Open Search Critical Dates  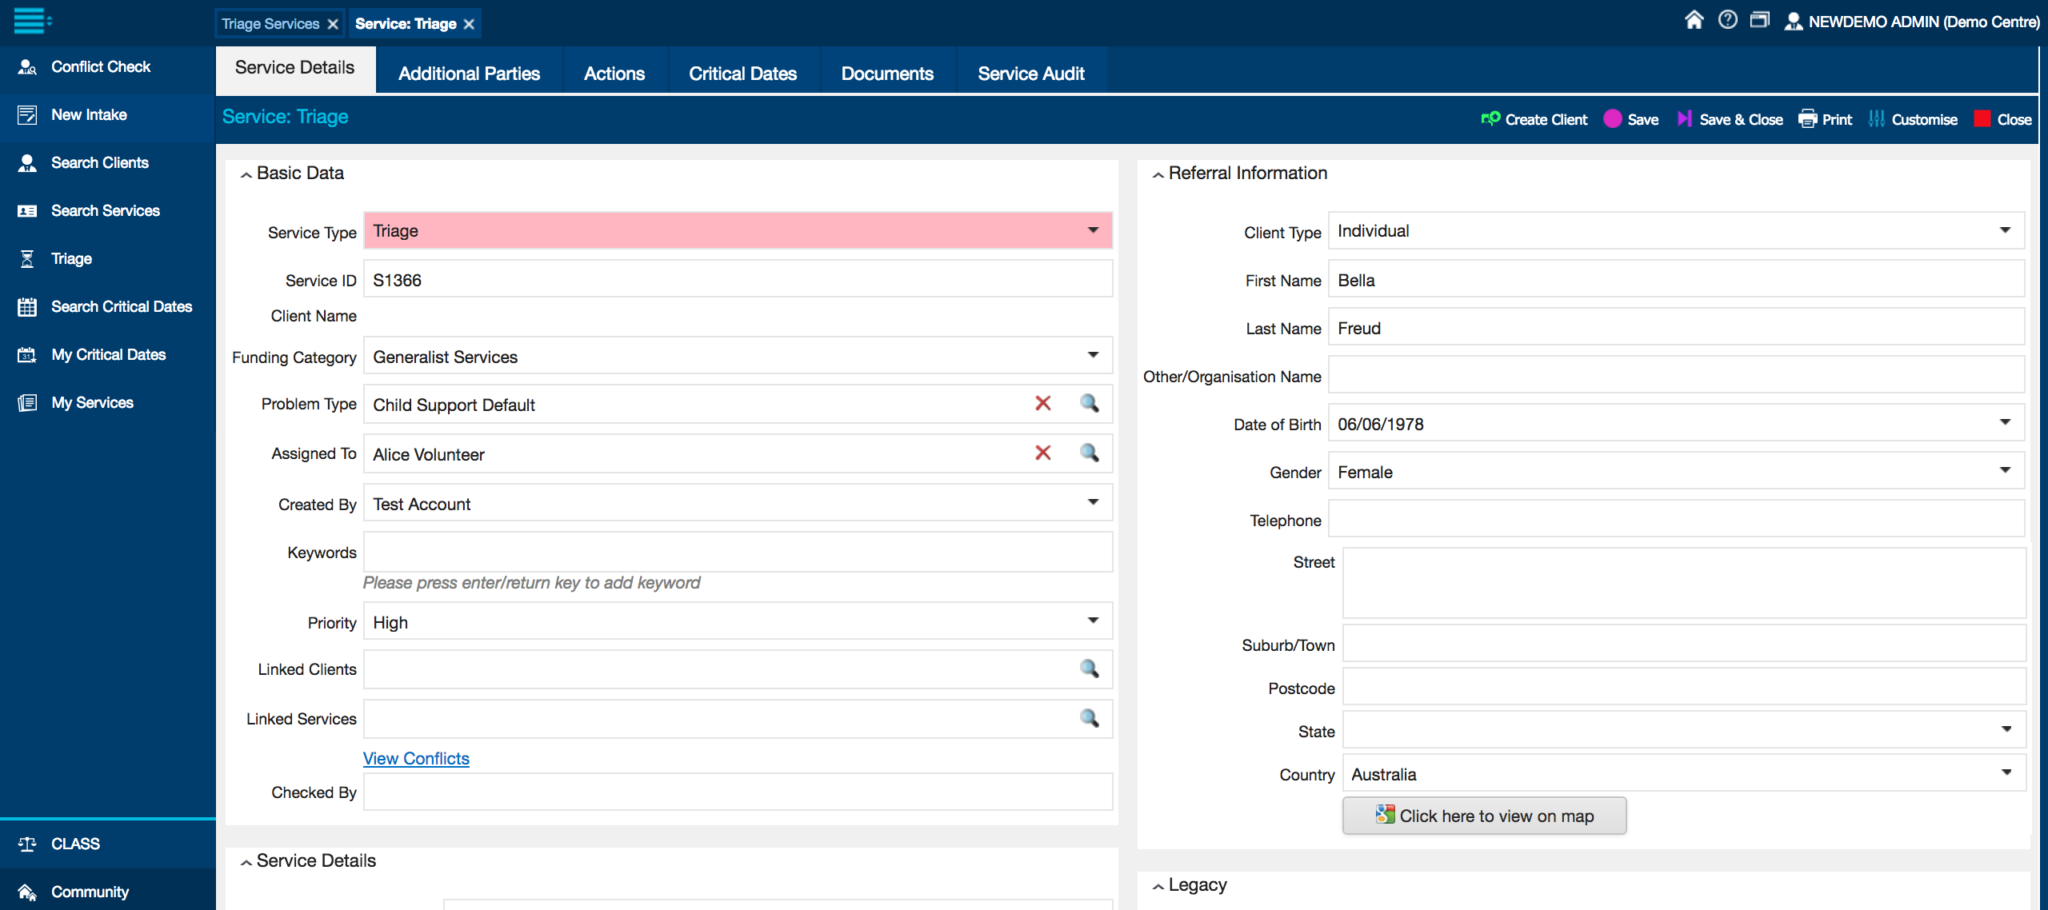pos(121,306)
